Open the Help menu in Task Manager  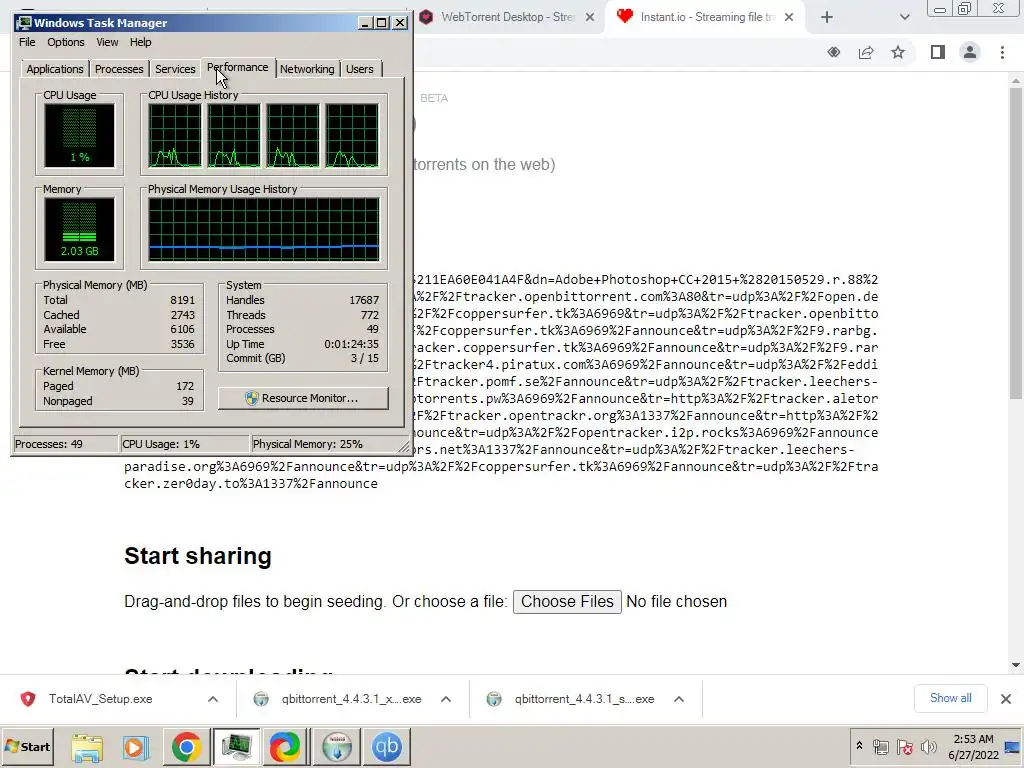click(x=140, y=42)
